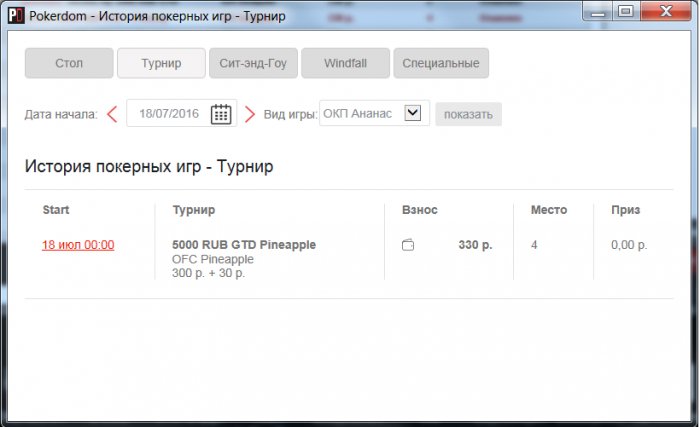Go to previous date with left arrow
The width and height of the screenshot is (700, 427).
[x=112, y=114]
